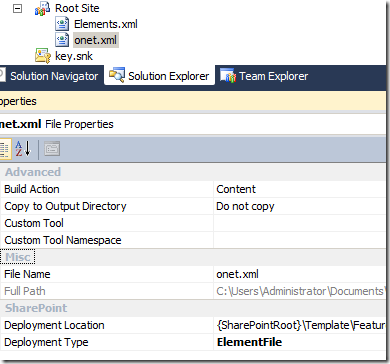Select key.snk in the solution tree
The image size is (390, 364).
[x=74, y=56]
